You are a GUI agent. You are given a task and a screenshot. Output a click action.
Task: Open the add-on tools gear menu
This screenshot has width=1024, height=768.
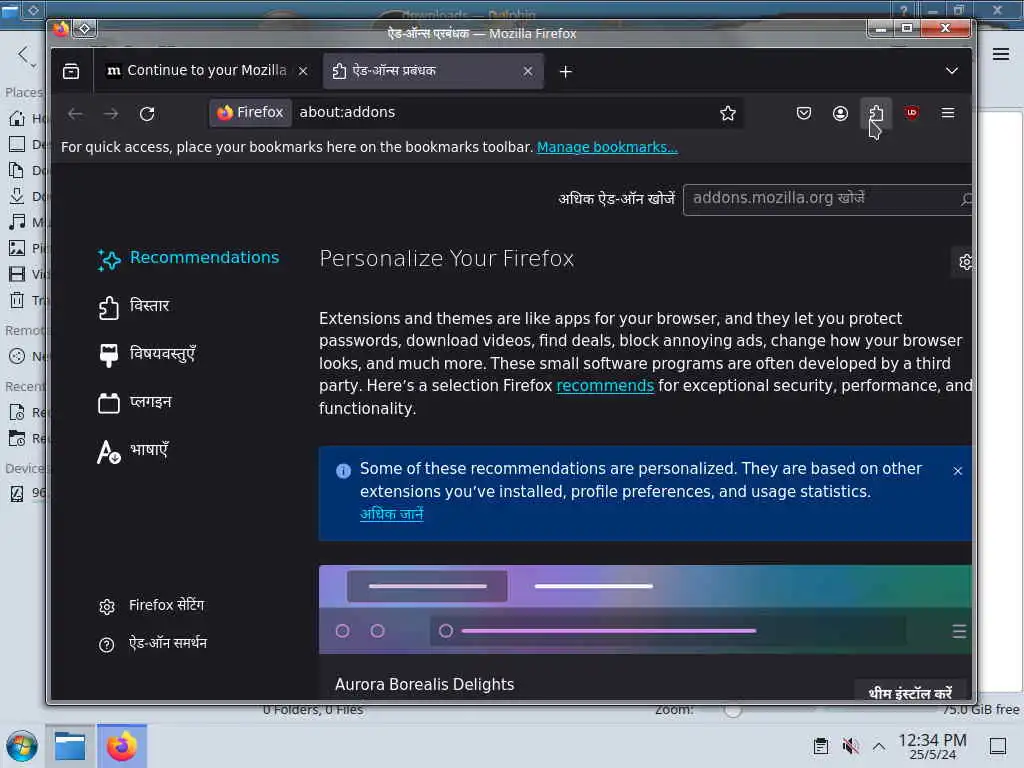click(964, 262)
